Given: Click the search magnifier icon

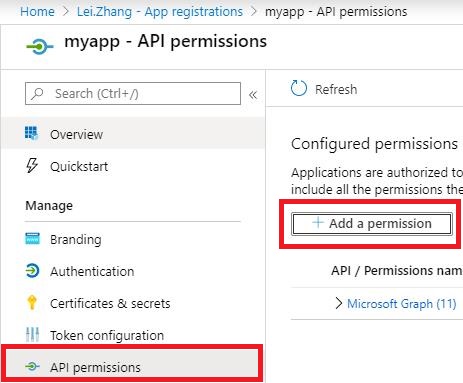Looking at the screenshot, I should click(x=37, y=93).
